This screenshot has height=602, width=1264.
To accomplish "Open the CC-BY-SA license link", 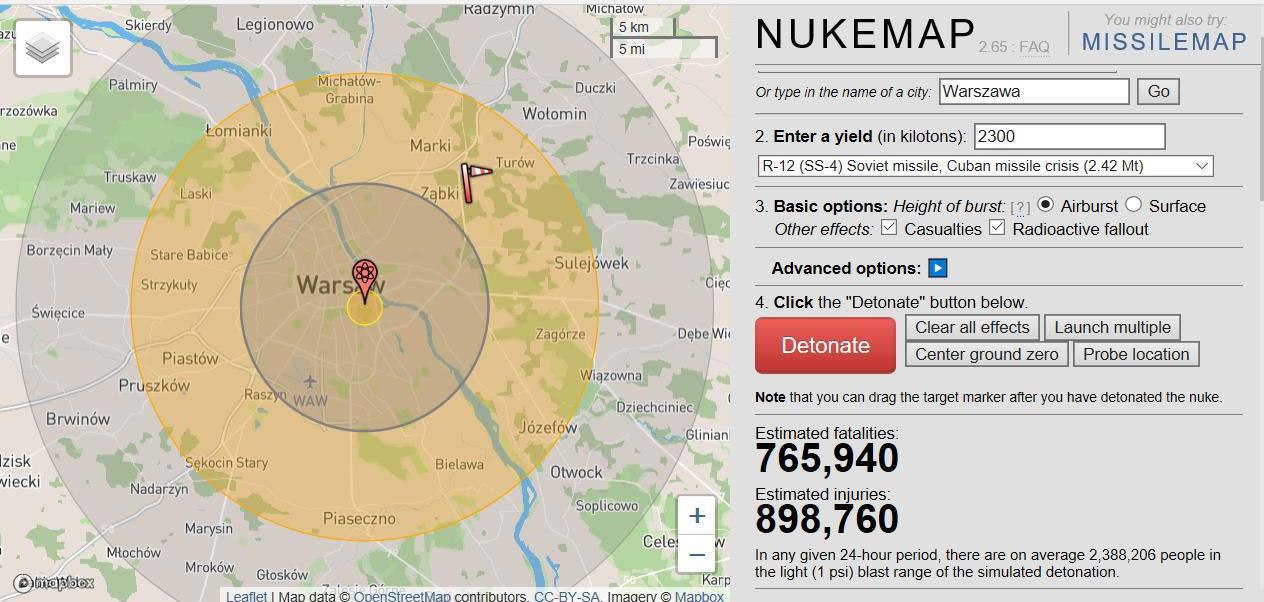I will pyautogui.click(x=566, y=596).
